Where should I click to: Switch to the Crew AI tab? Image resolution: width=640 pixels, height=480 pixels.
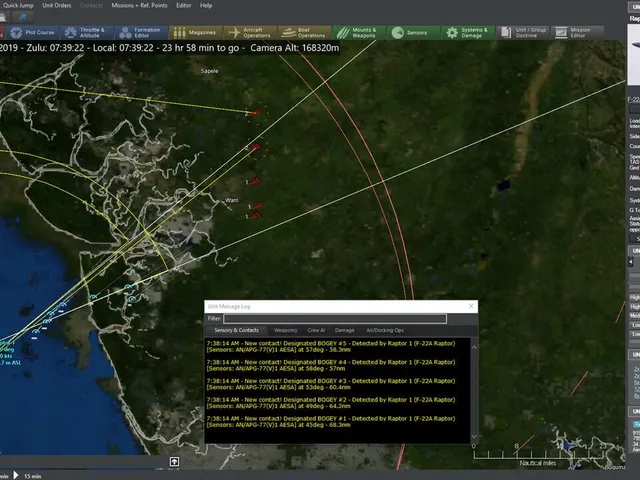click(x=316, y=330)
